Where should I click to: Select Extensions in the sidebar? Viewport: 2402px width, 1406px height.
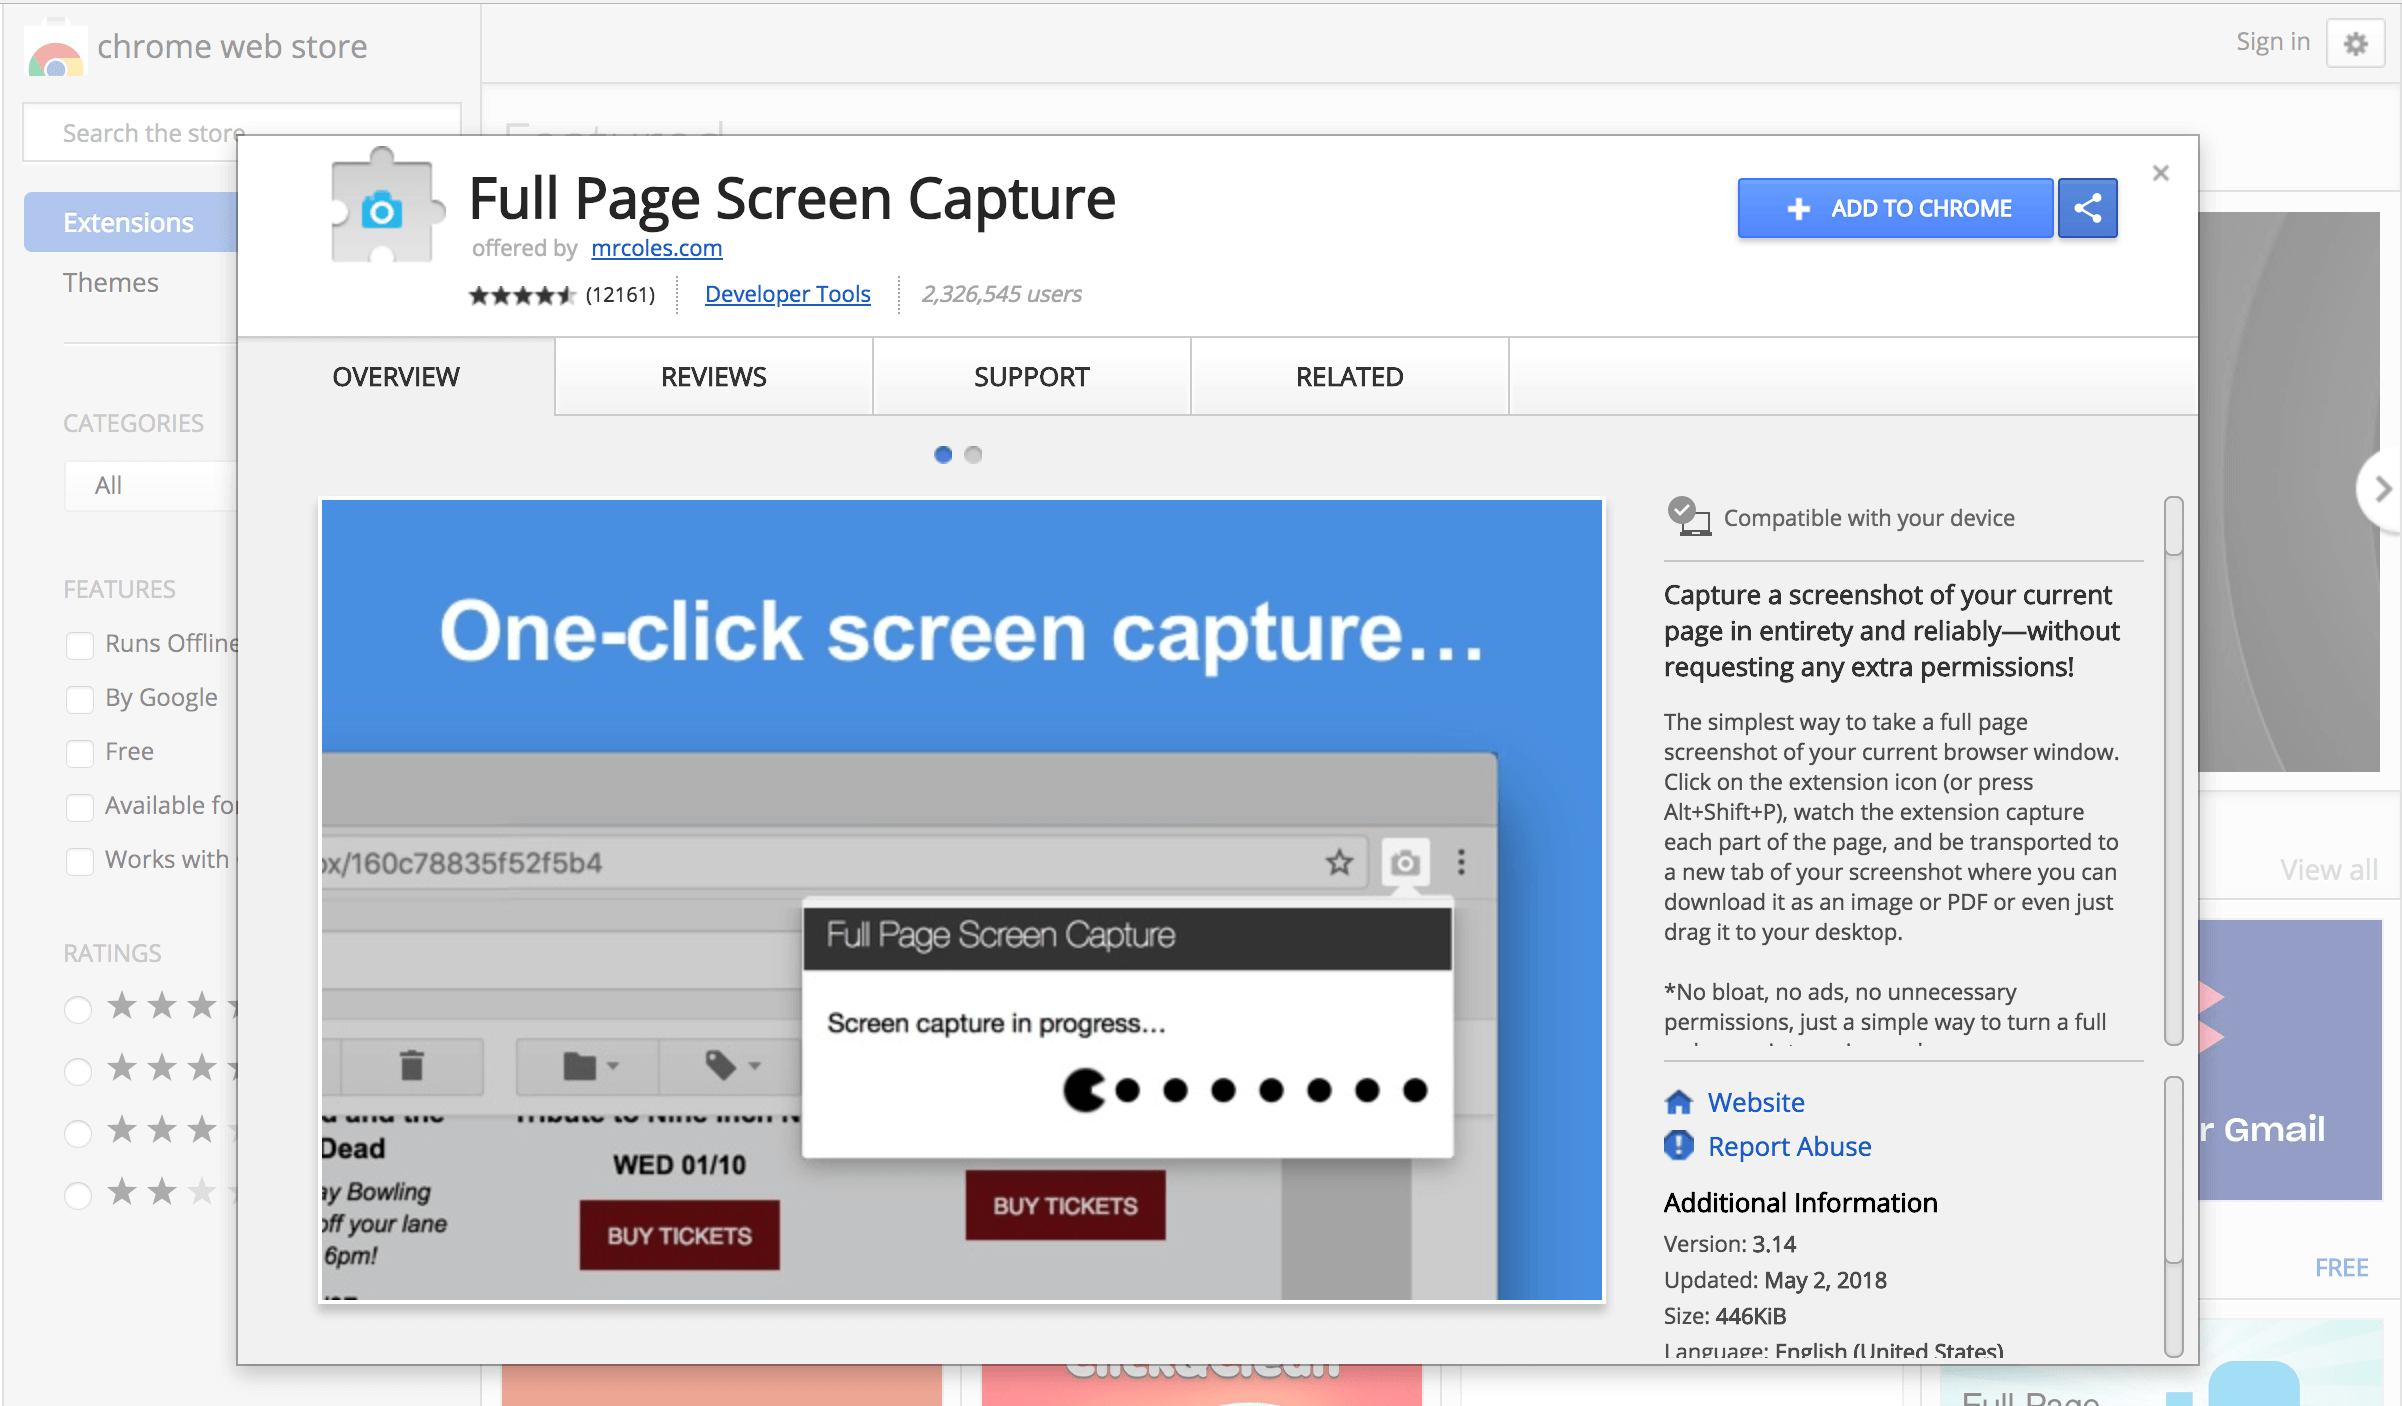[130, 222]
